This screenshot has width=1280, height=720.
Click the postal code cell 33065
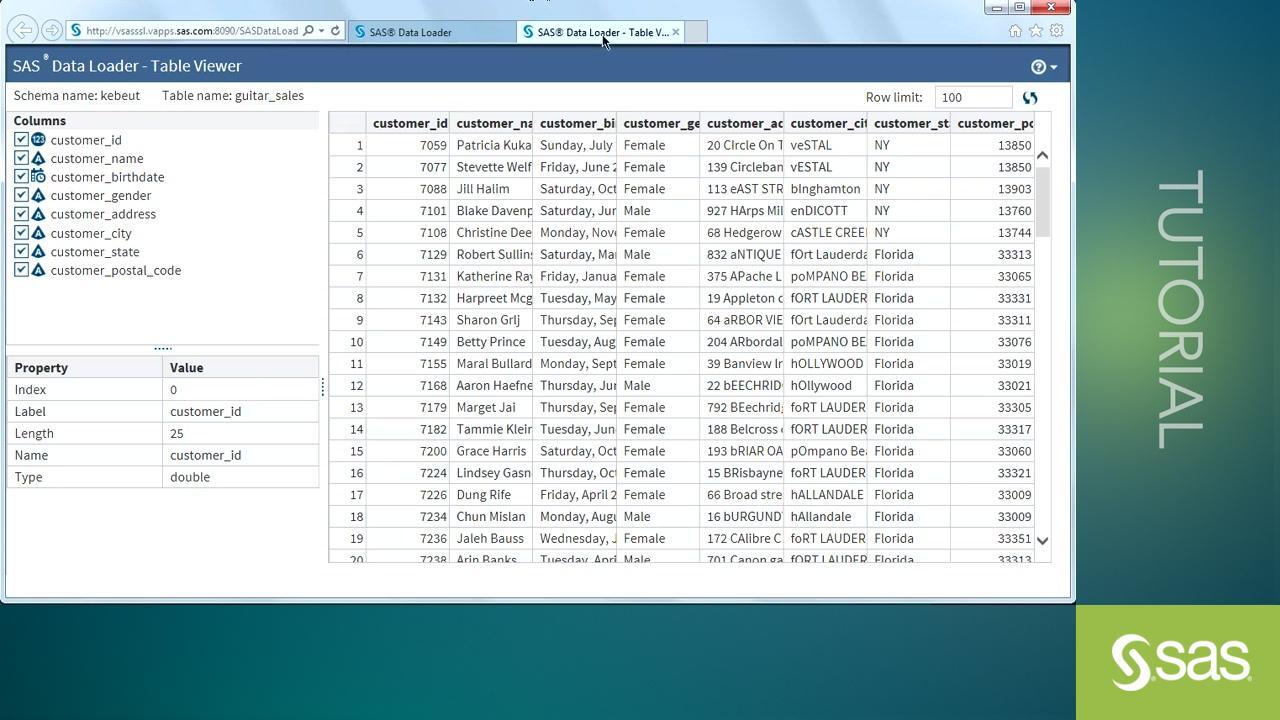pyautogui.click(x=993, y=277)
